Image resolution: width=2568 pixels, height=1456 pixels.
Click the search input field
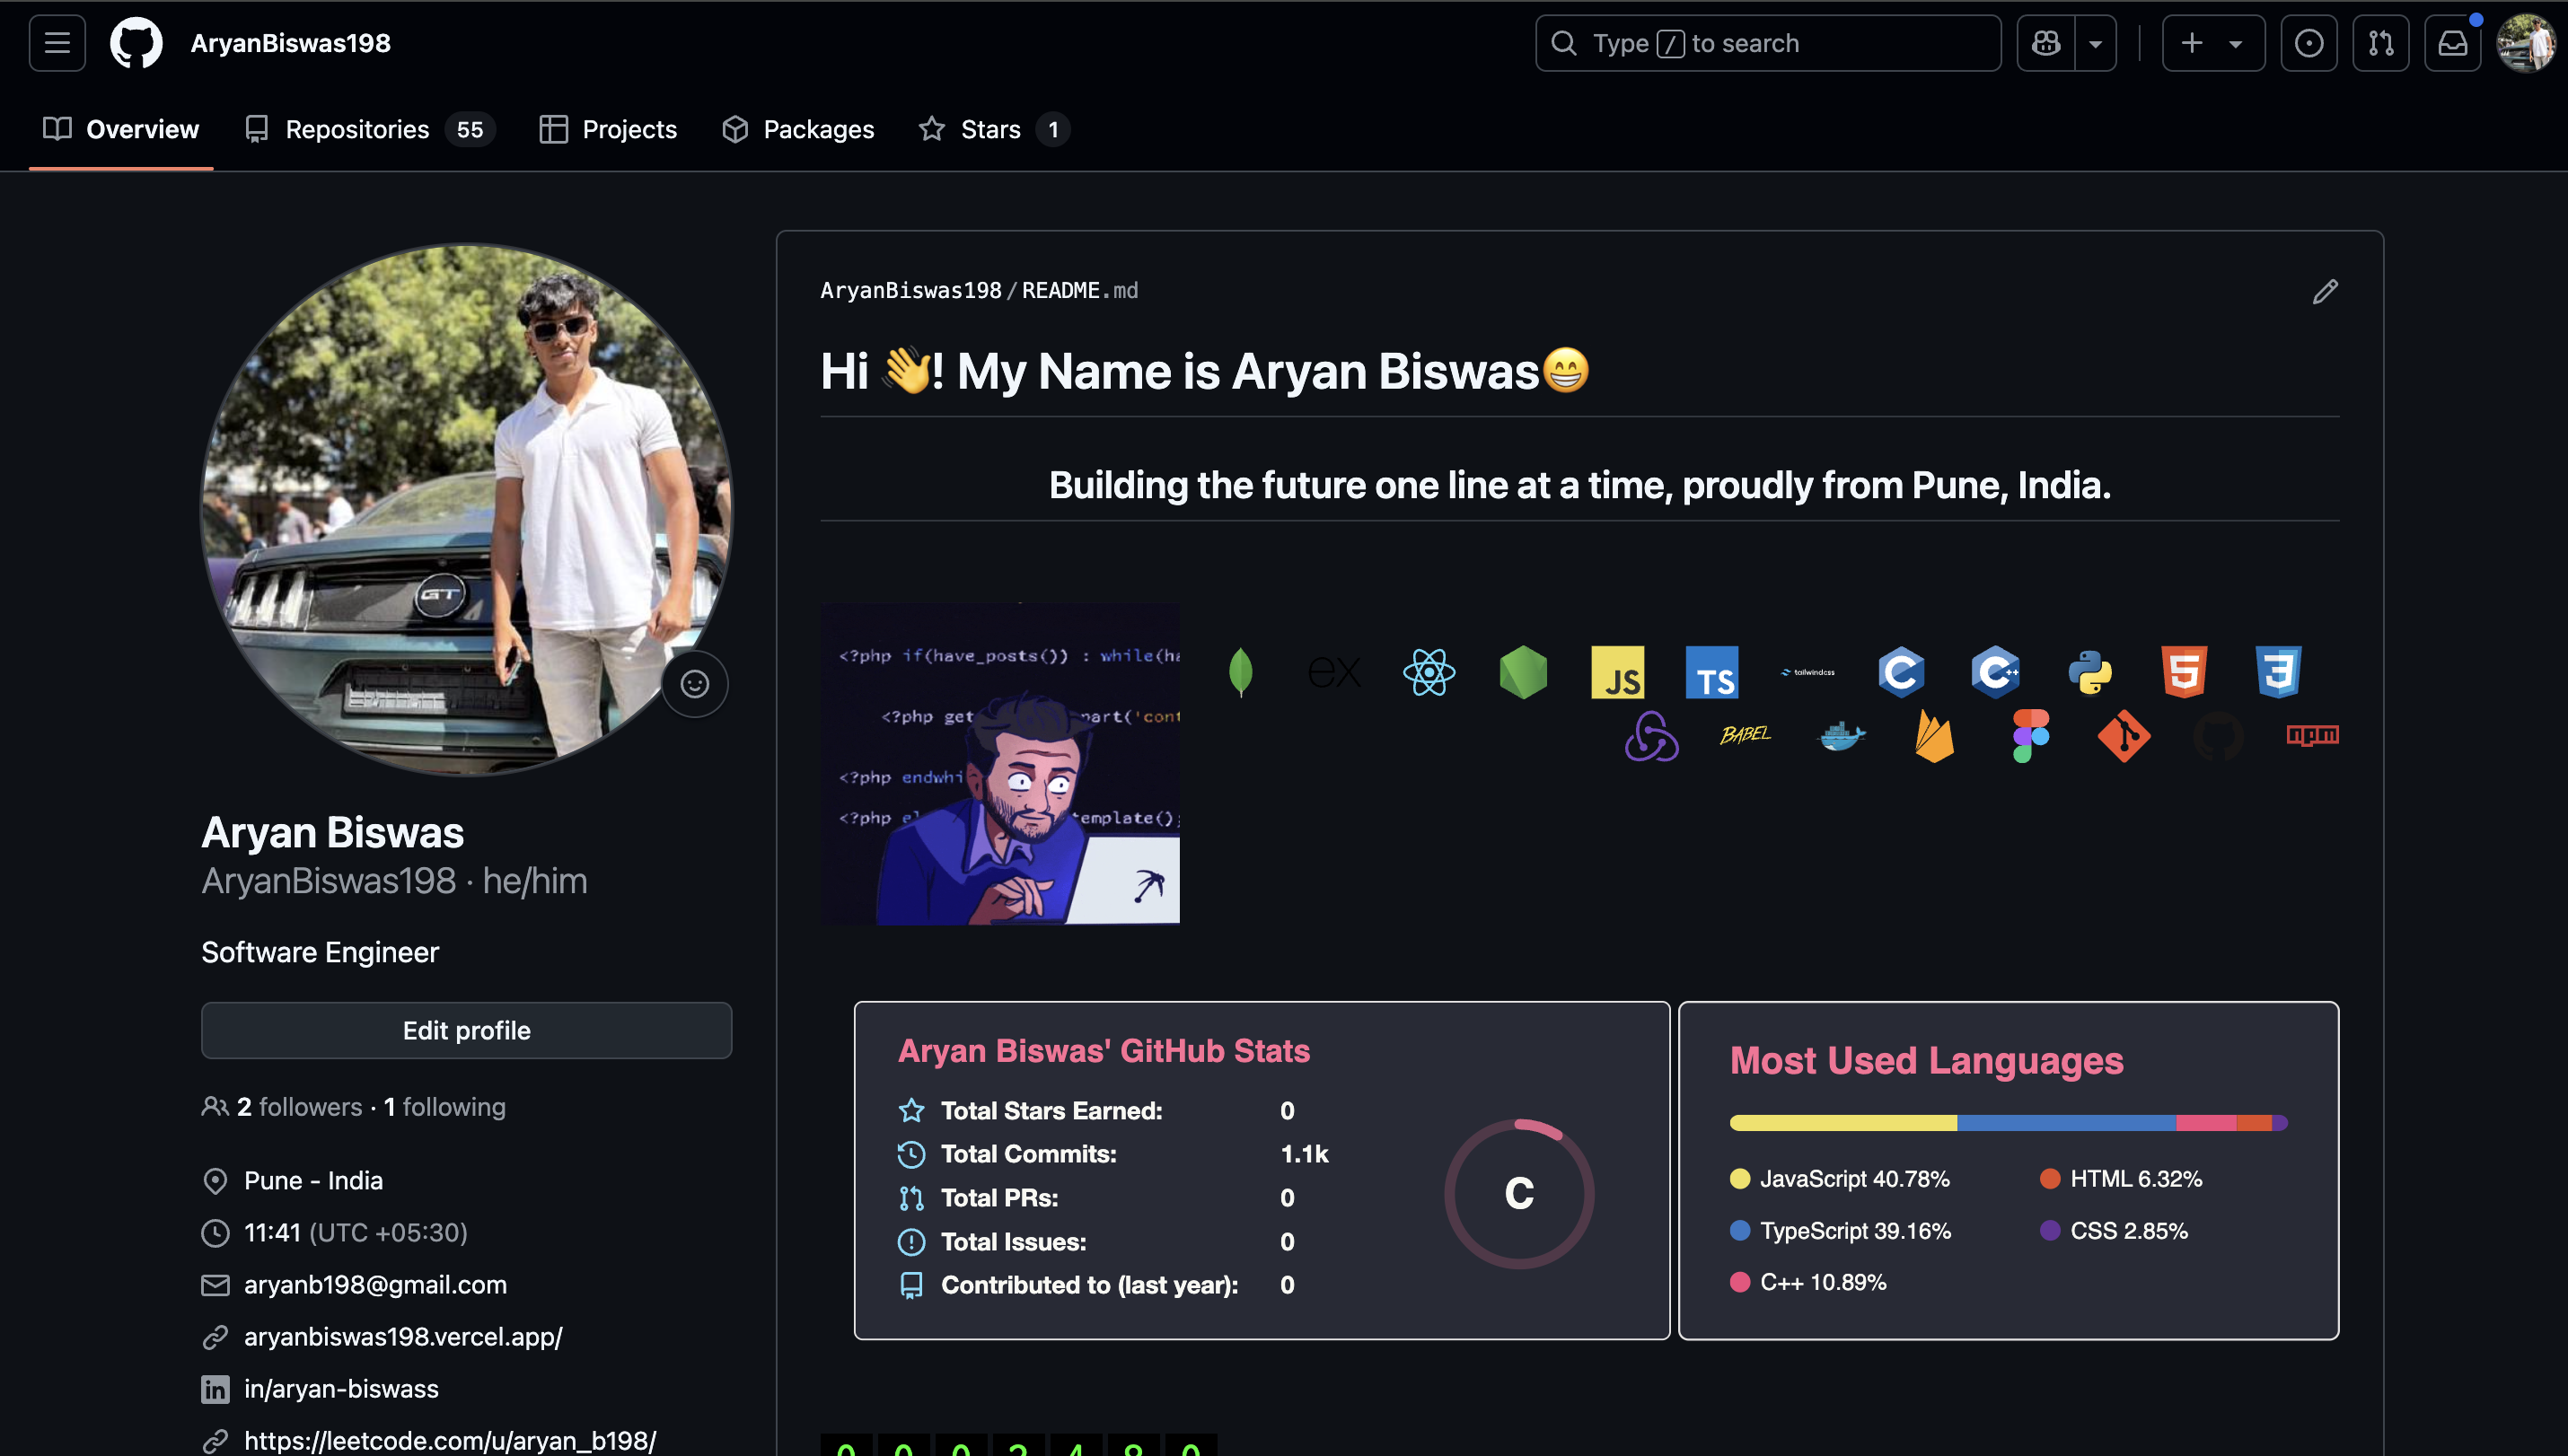coord(1768,43)
